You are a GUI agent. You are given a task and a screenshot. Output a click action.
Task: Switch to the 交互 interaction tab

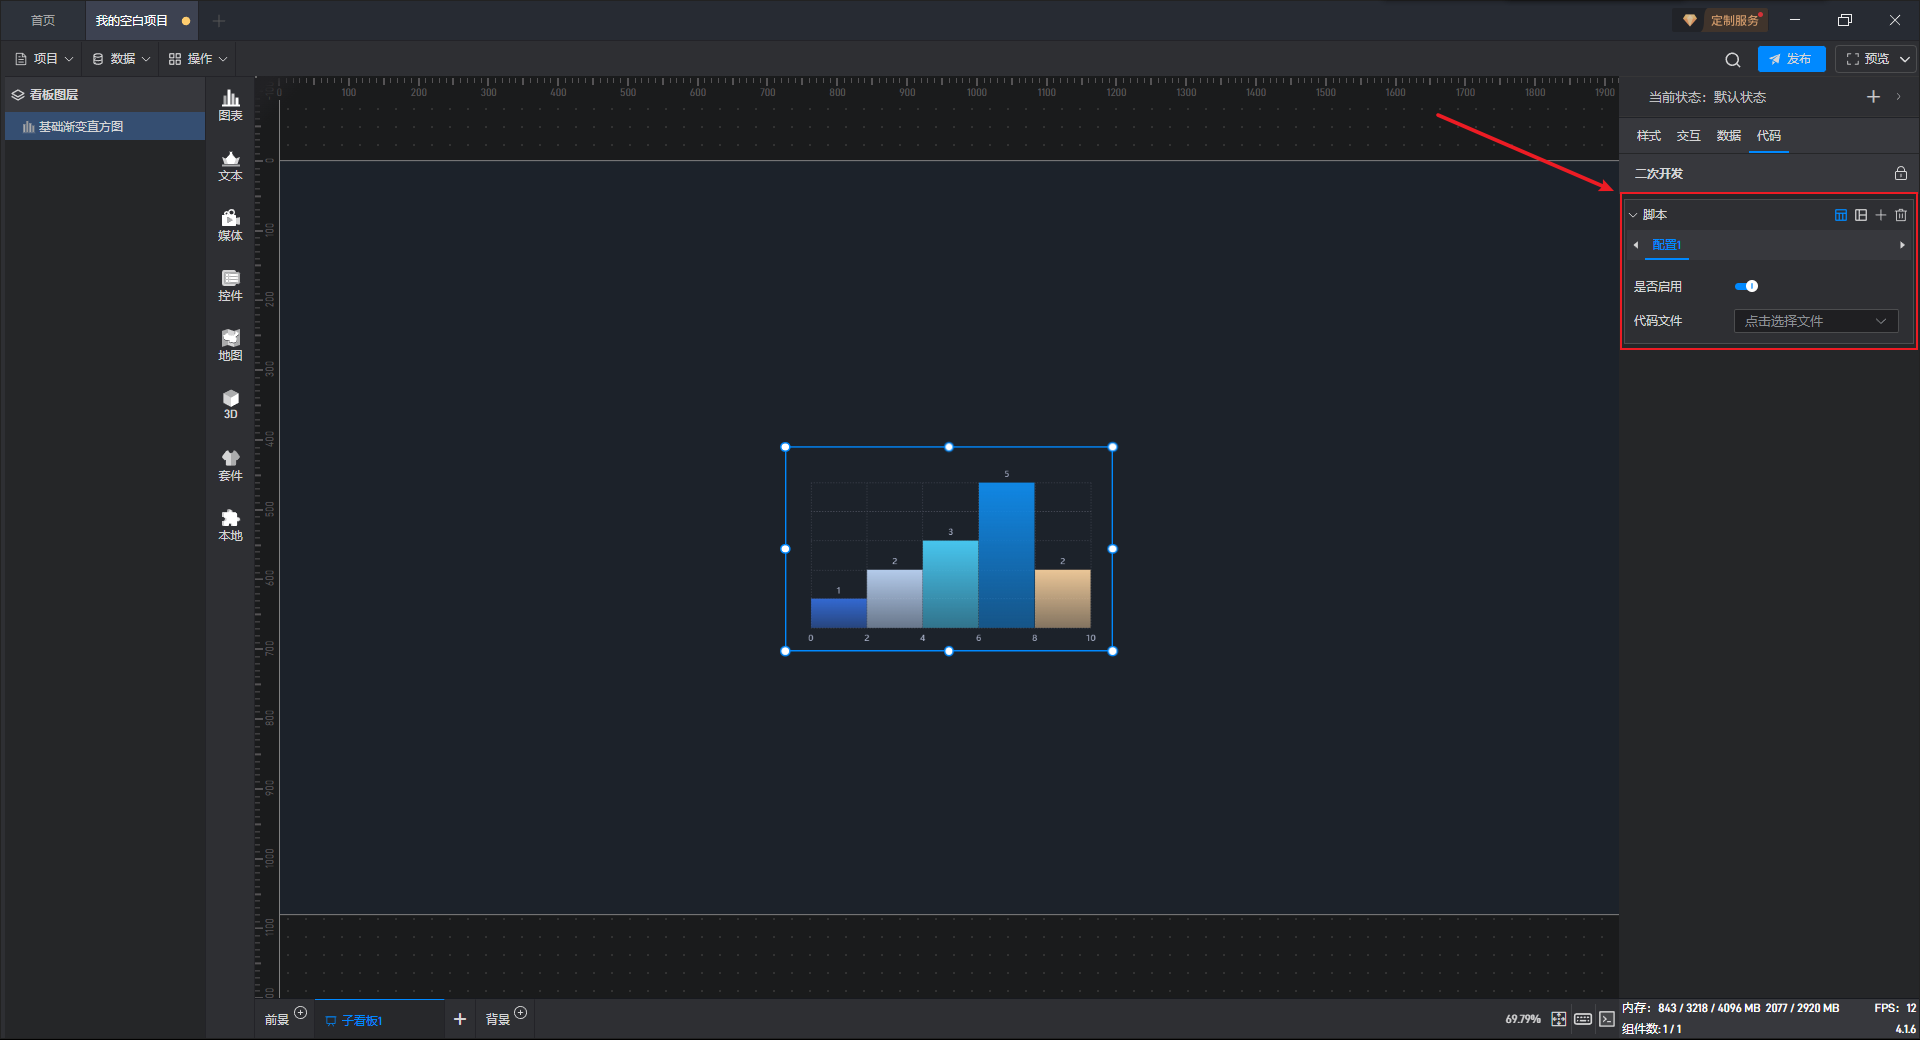[x=1689, y=136]
